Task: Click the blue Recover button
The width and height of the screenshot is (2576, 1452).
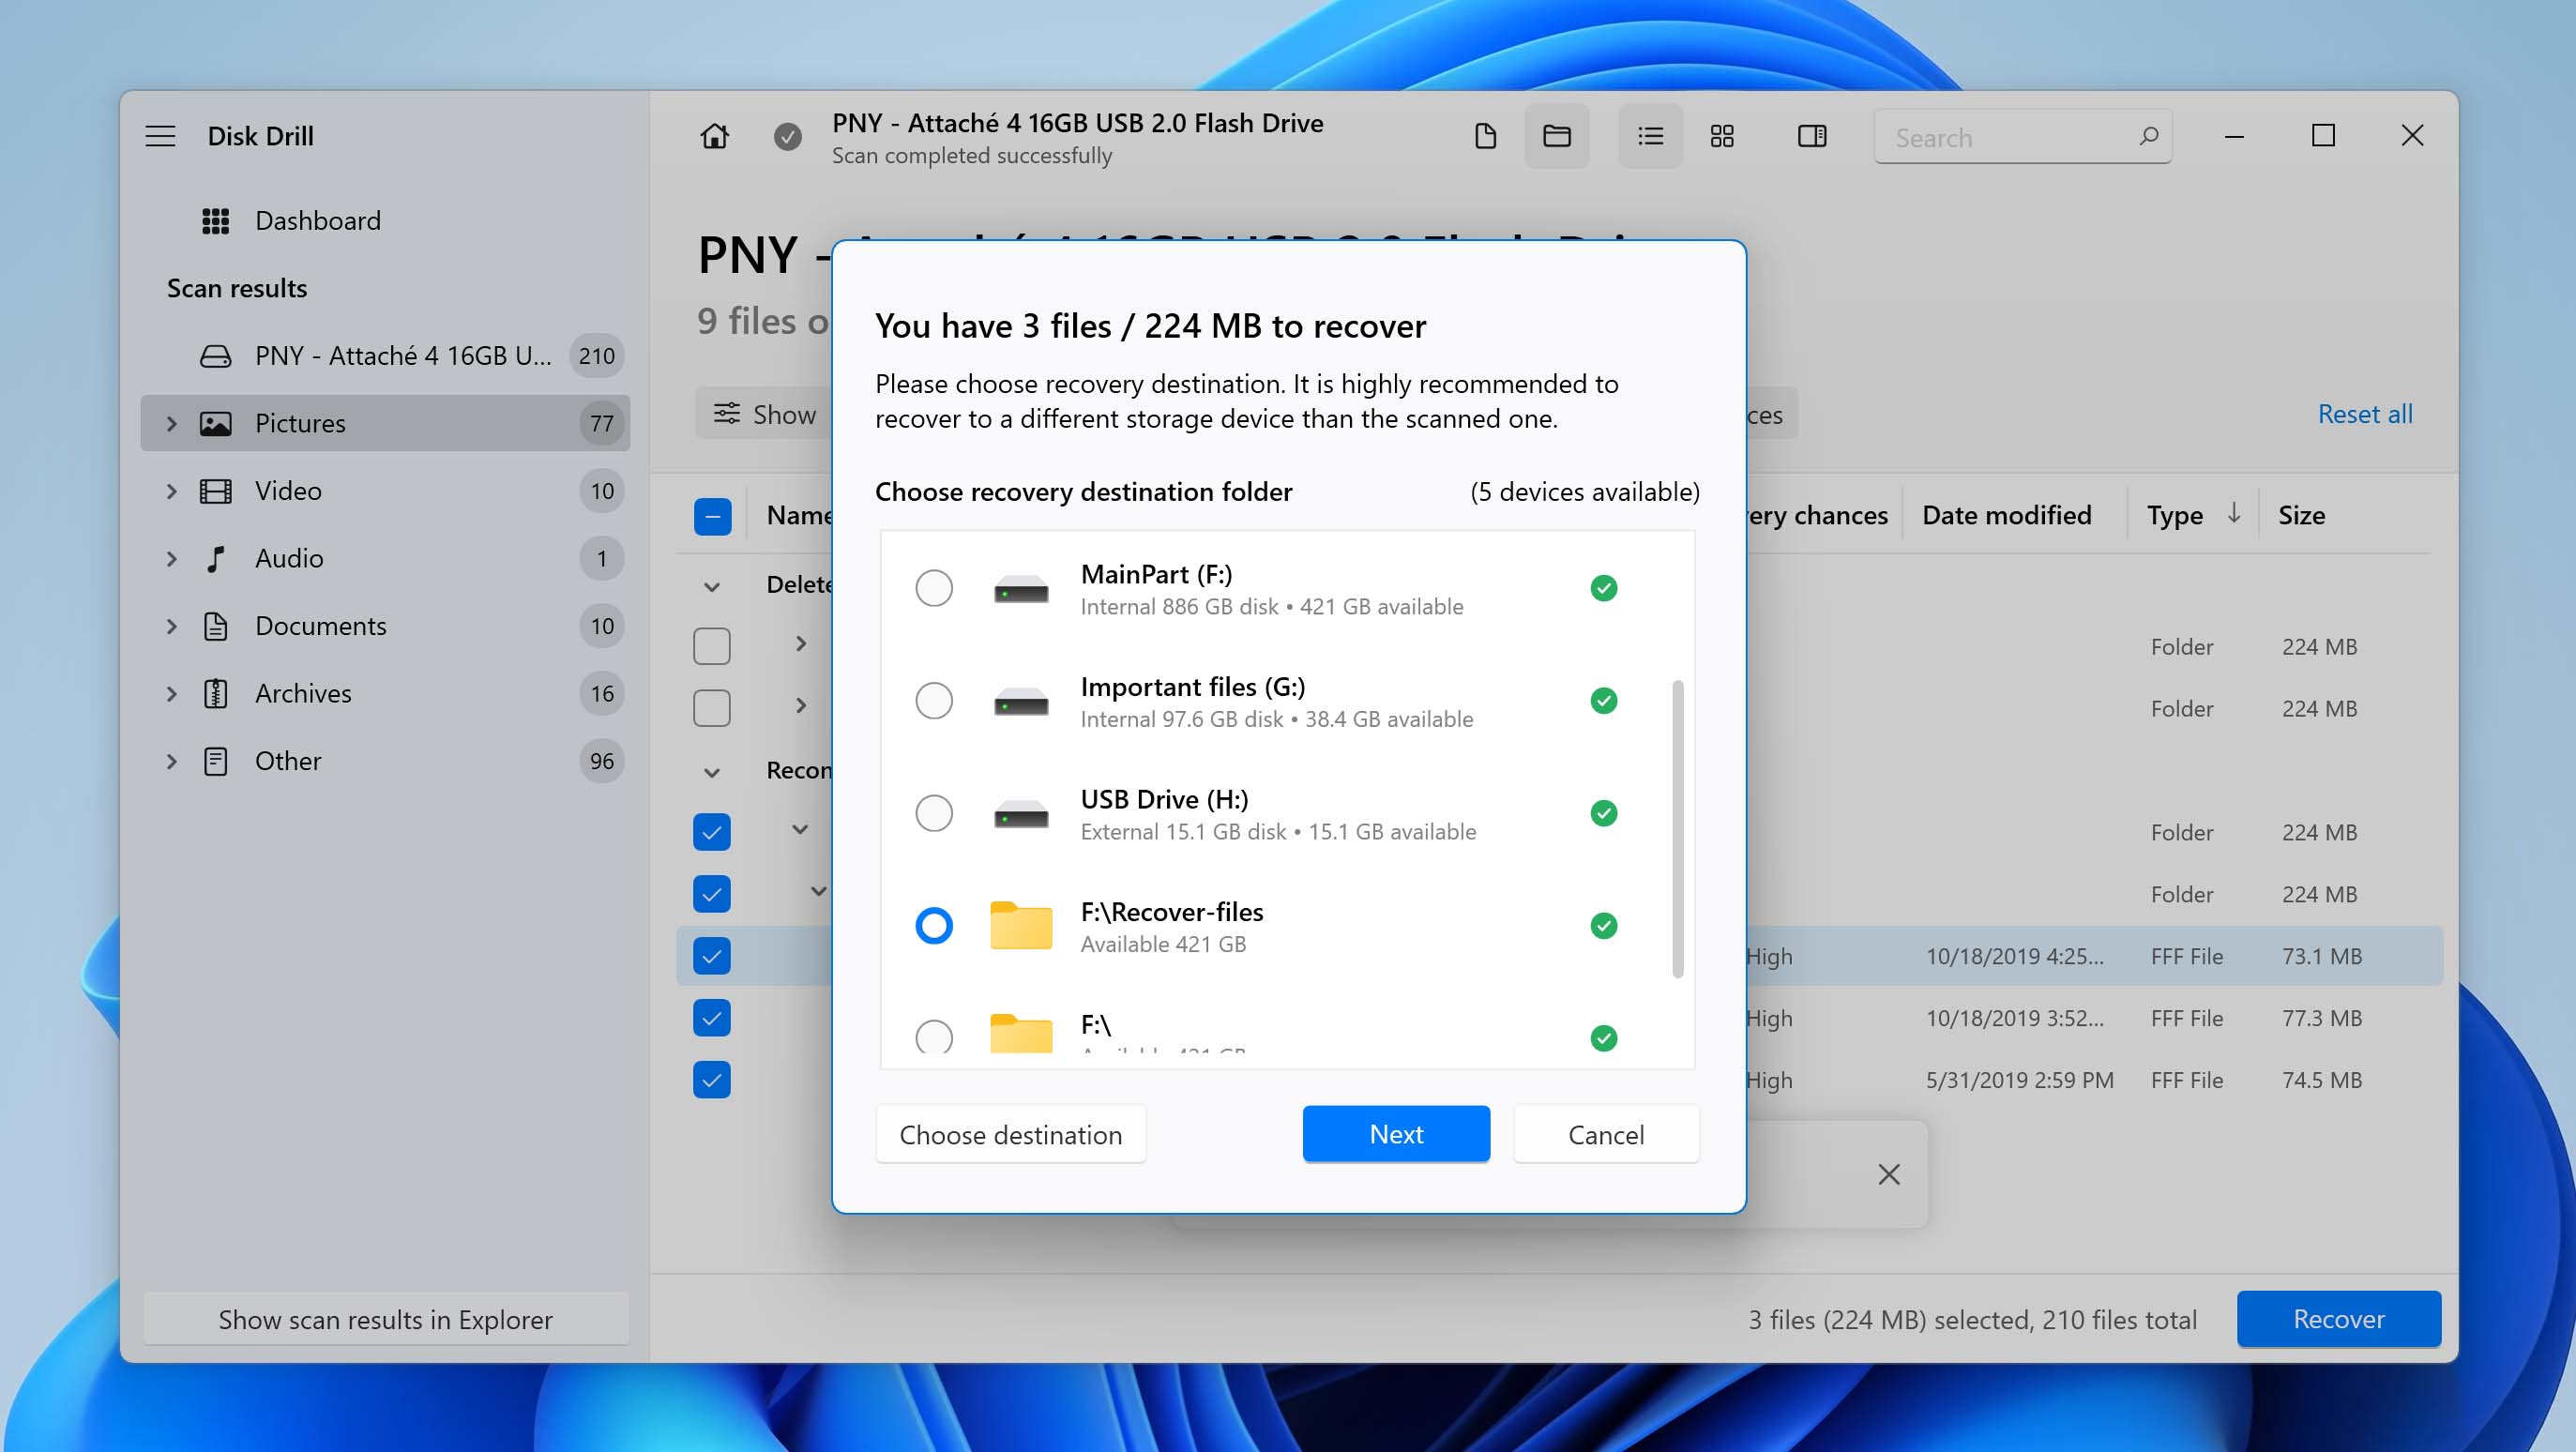Action: pos(2338,1319)
